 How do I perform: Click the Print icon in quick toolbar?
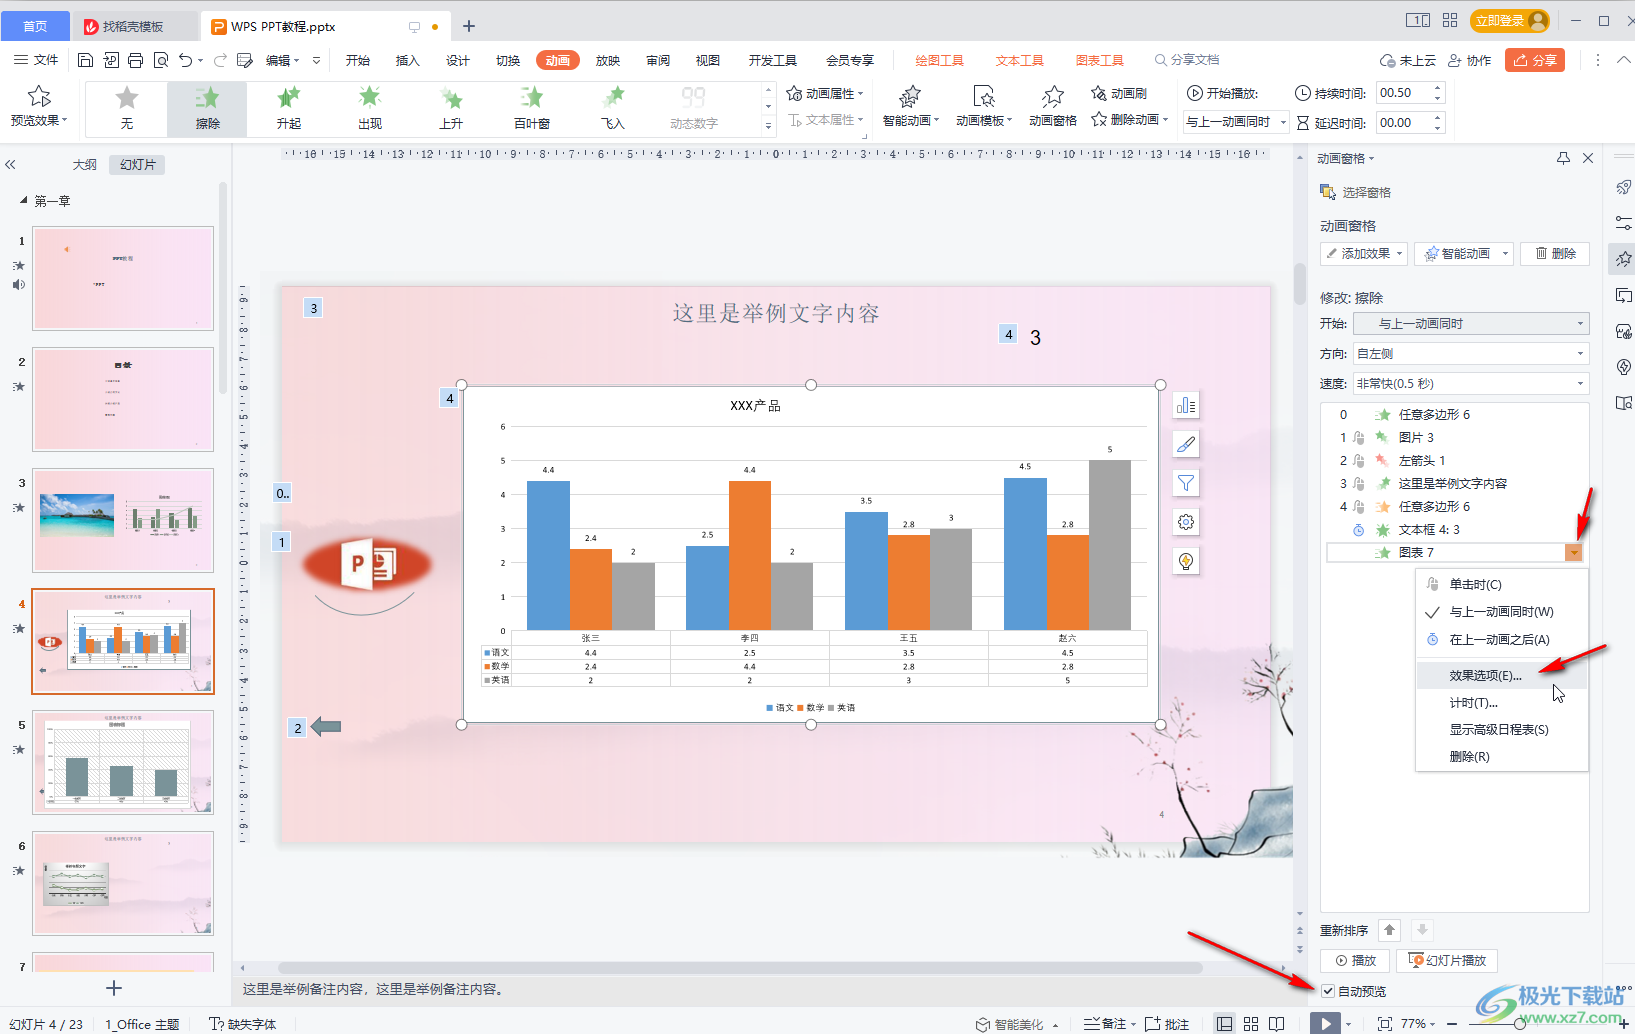(136, 60)
